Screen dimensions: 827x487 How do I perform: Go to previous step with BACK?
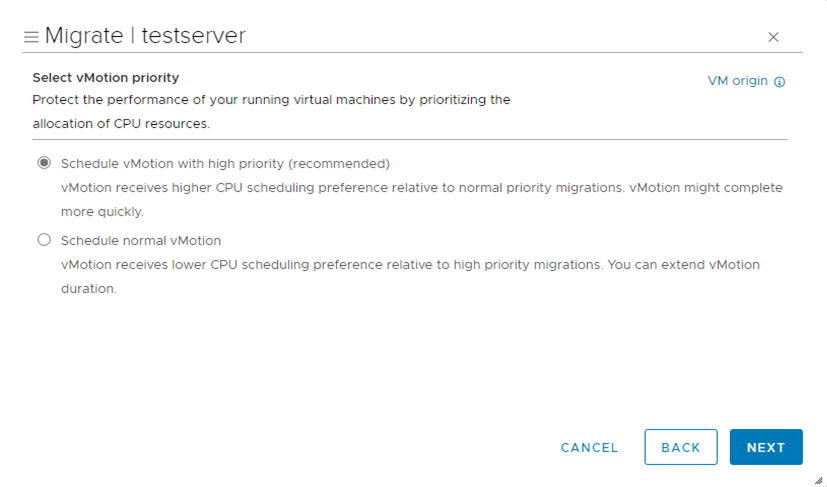click(x=680, y=447)
